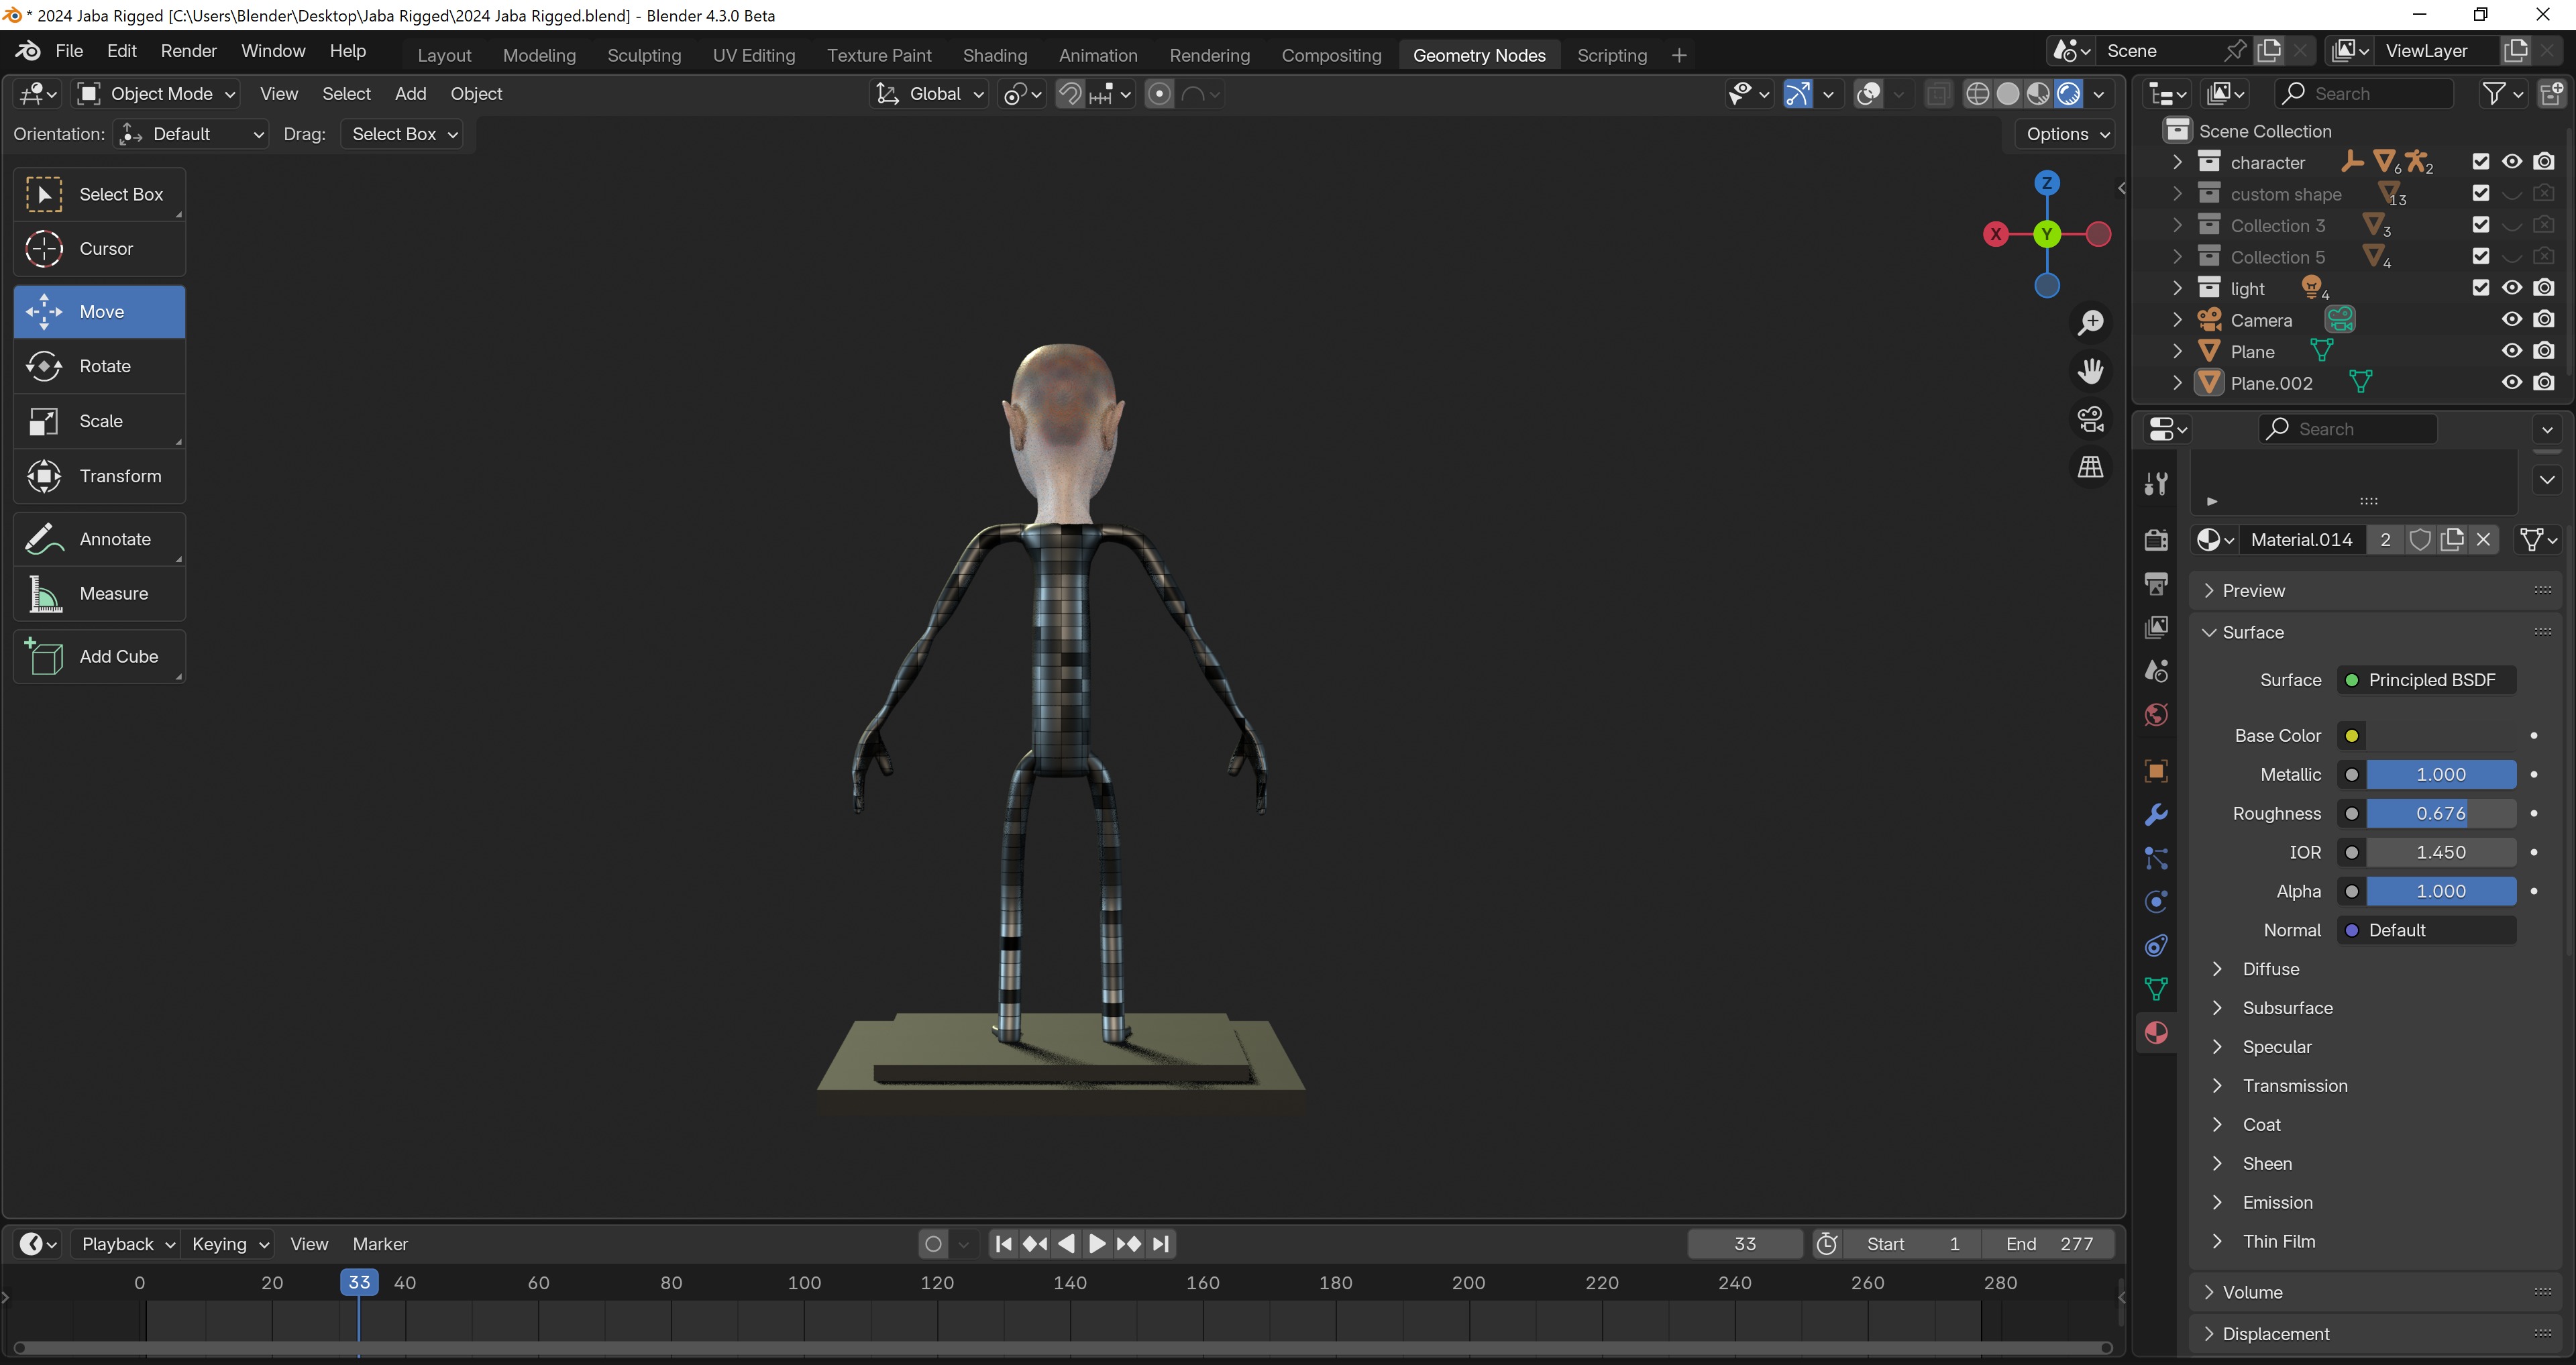Open the Object Data properties tab
This screenshot has height=1365, width=2576.
point(2156,989)
